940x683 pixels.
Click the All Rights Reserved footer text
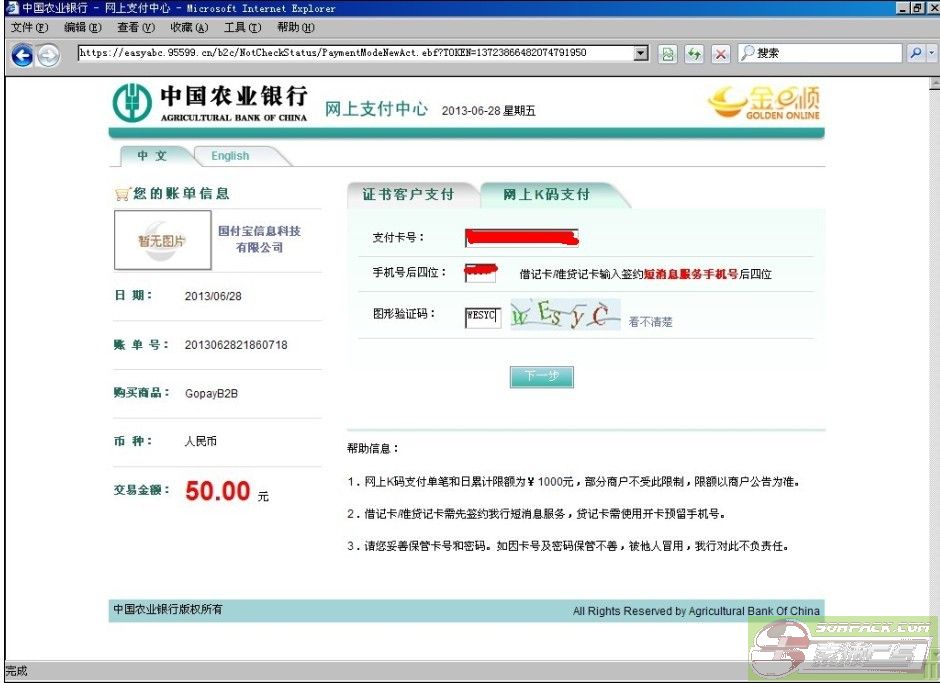click(x=696, y=611)
